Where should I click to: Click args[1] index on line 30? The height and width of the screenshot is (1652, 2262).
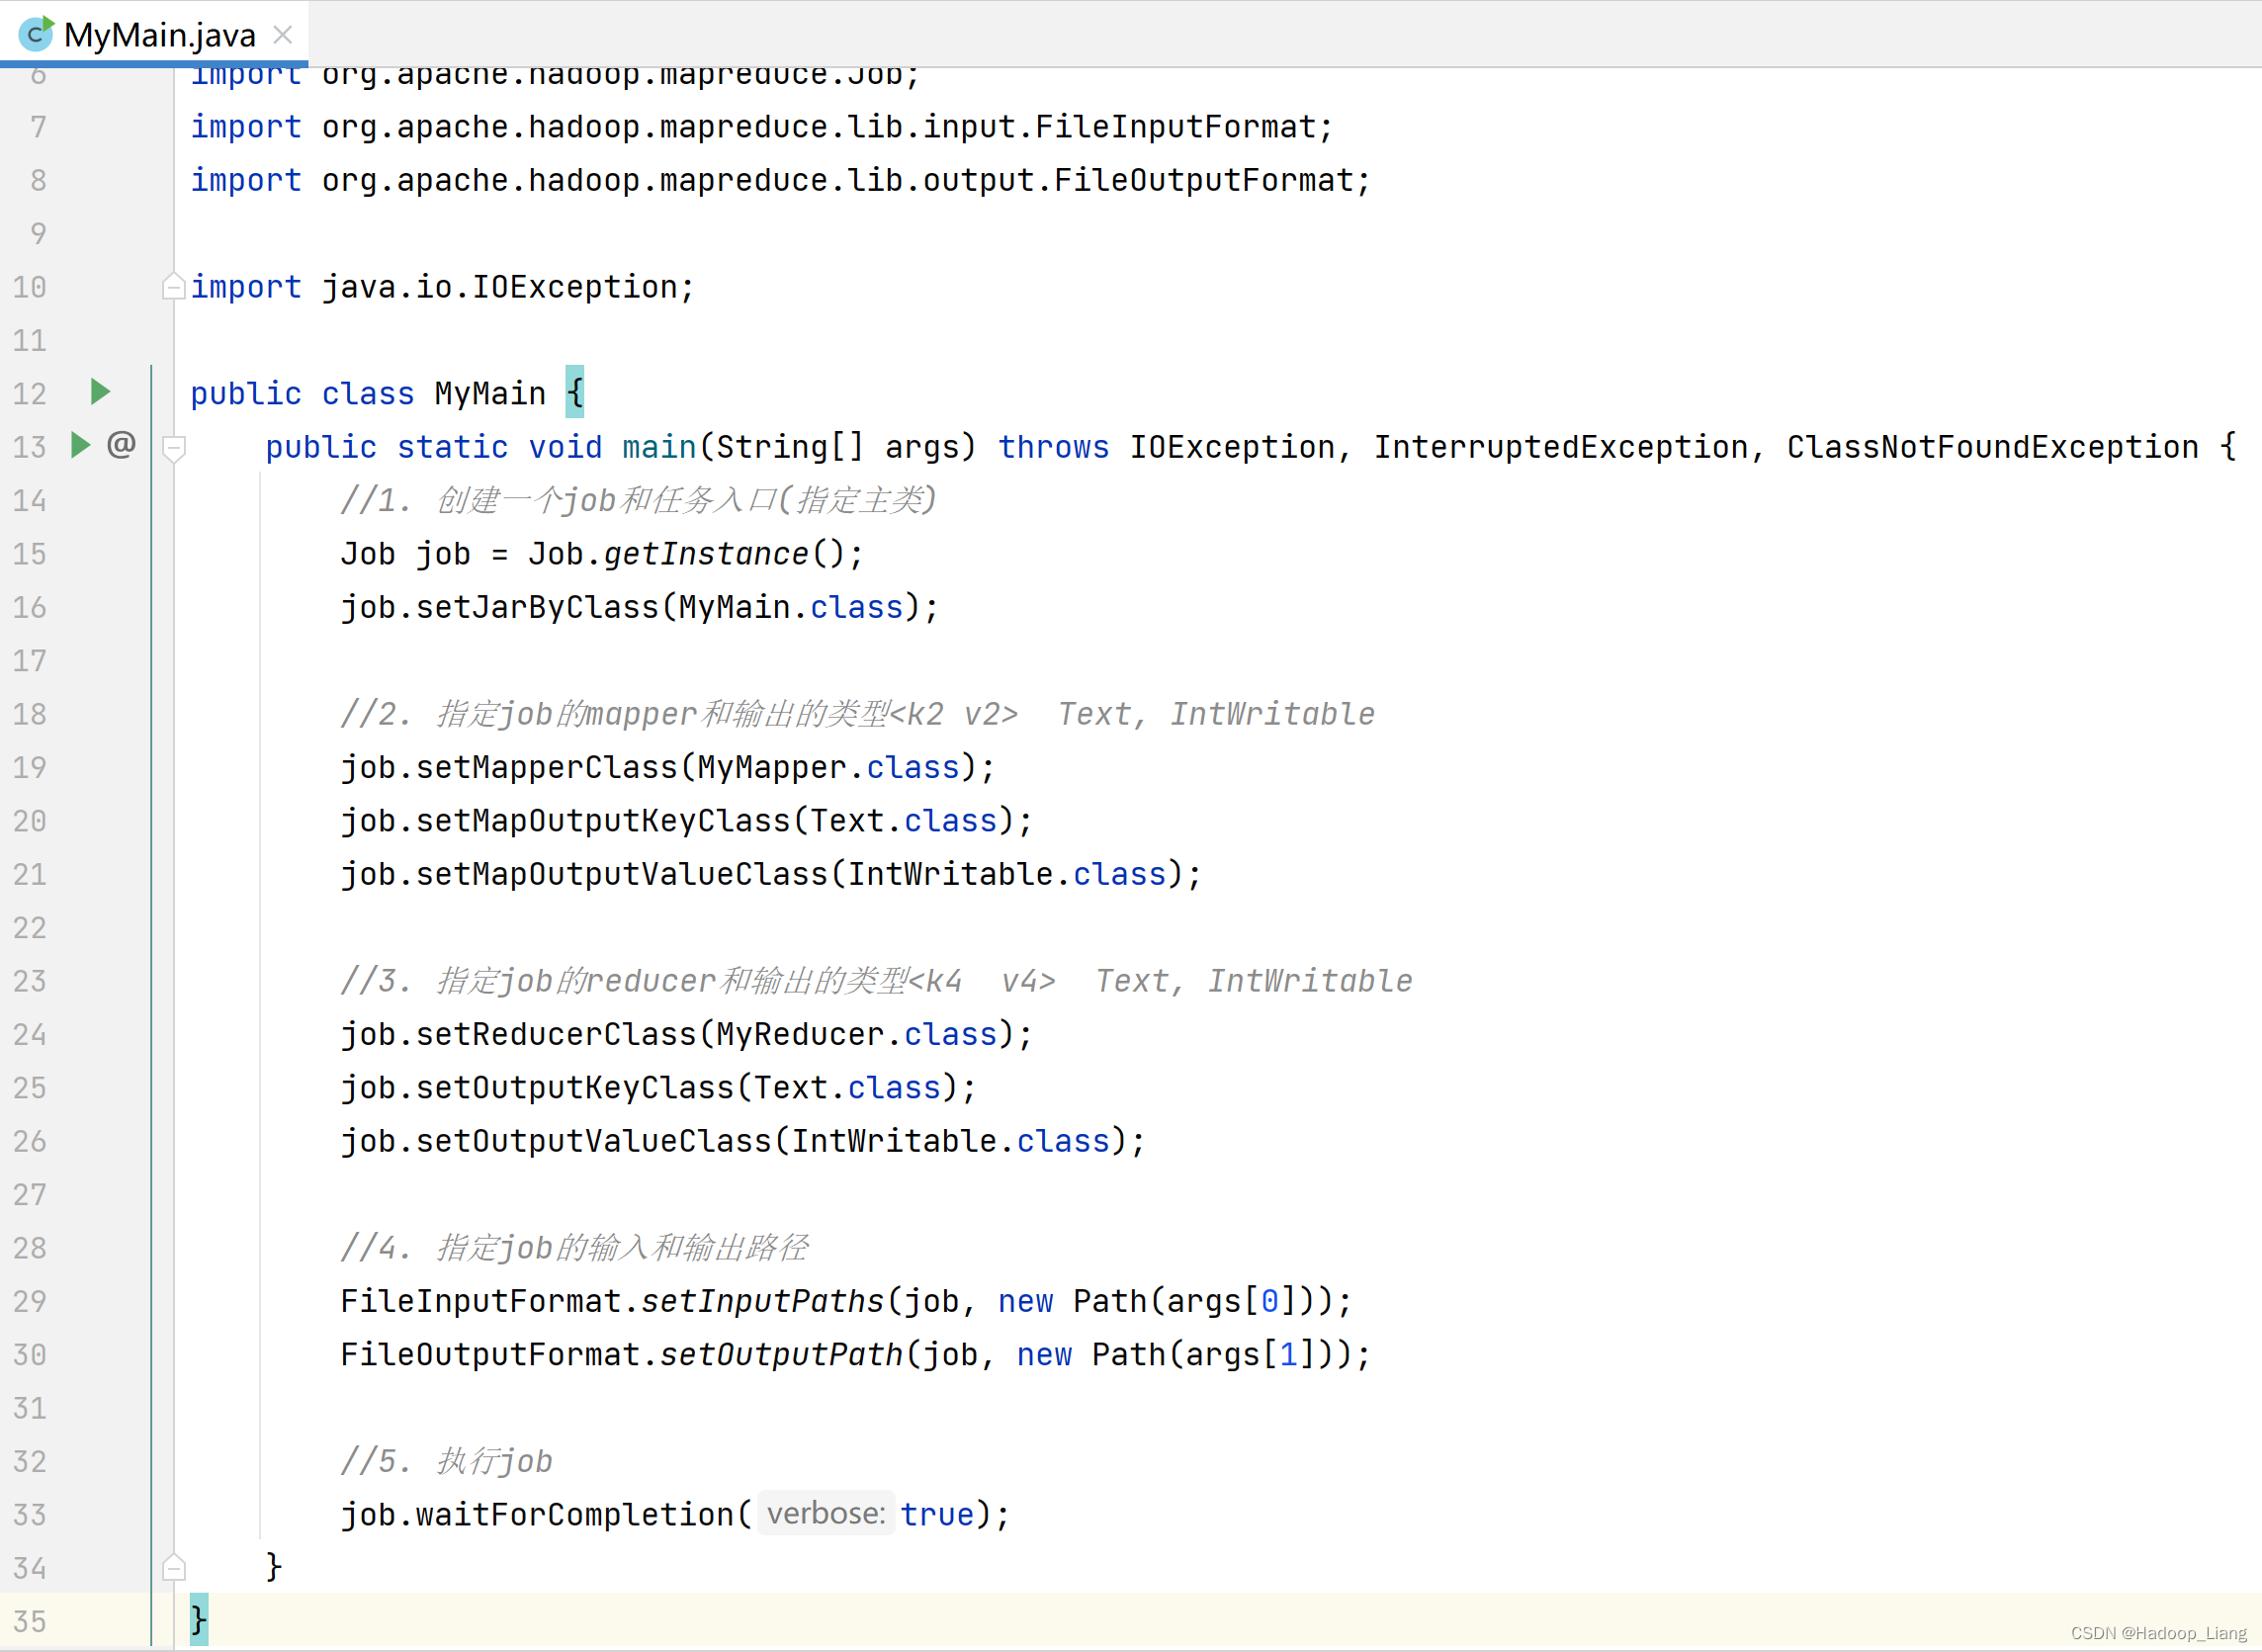(x=1288, y=1355)
